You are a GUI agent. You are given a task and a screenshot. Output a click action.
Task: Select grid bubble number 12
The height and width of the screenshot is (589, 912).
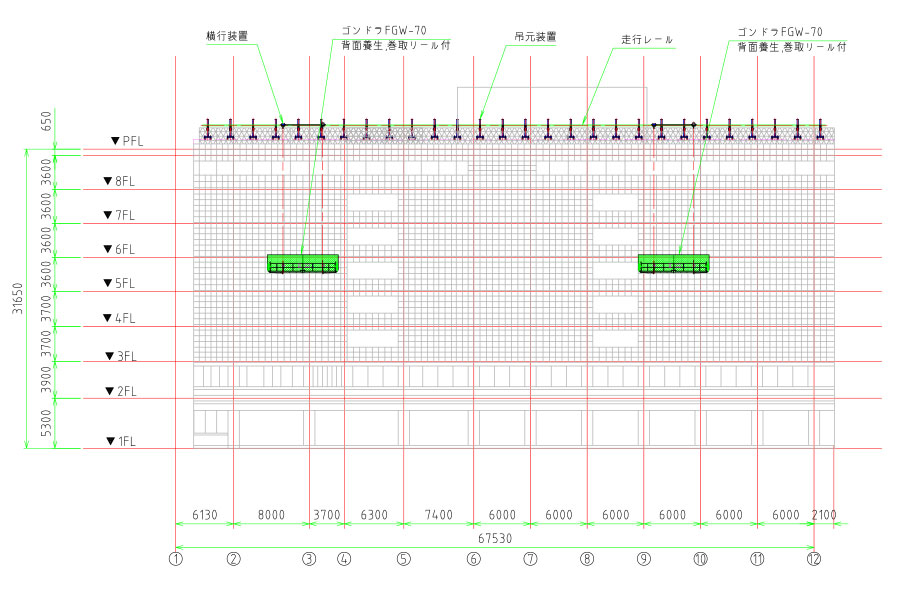tap(814, 559)
